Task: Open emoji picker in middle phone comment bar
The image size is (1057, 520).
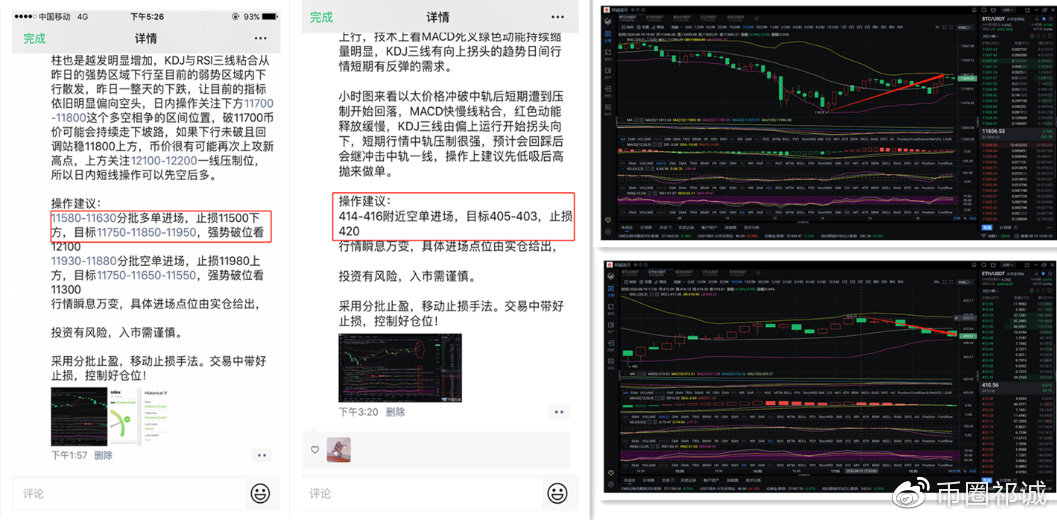Action: 557,493
